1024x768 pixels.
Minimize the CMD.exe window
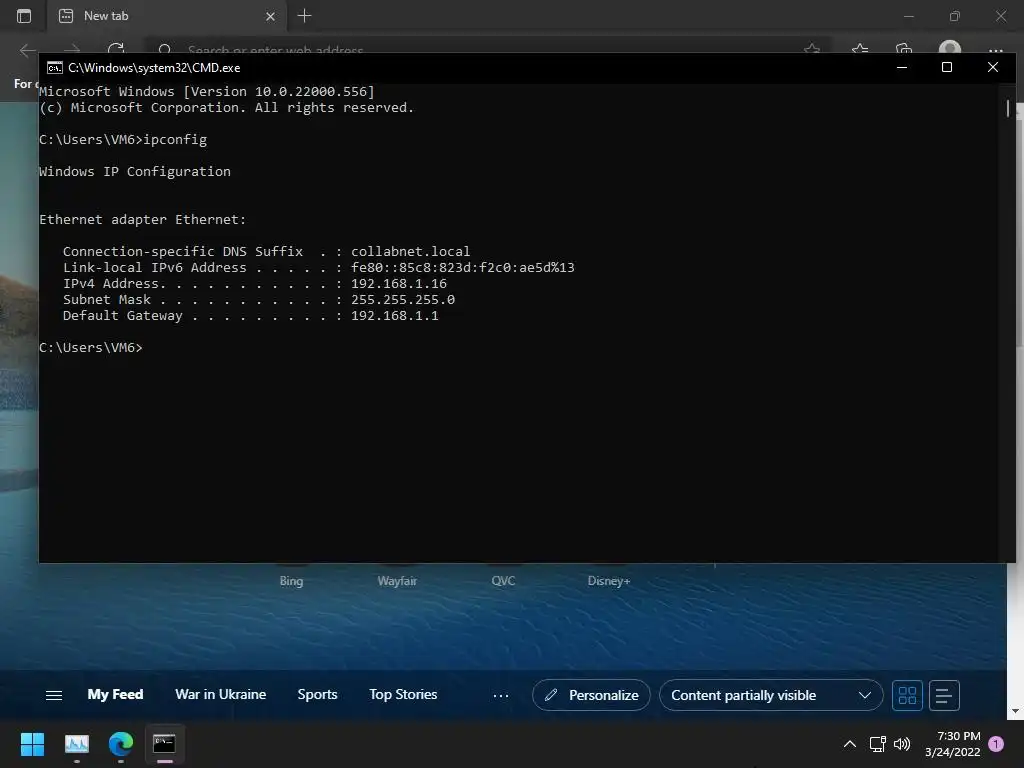click(x=902, y=67)
